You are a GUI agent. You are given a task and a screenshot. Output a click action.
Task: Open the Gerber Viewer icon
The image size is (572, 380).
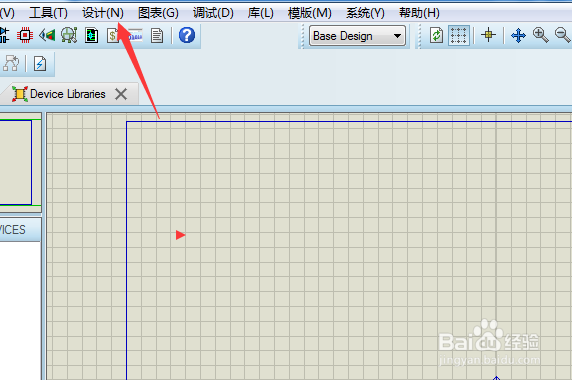tap(69, 35)
